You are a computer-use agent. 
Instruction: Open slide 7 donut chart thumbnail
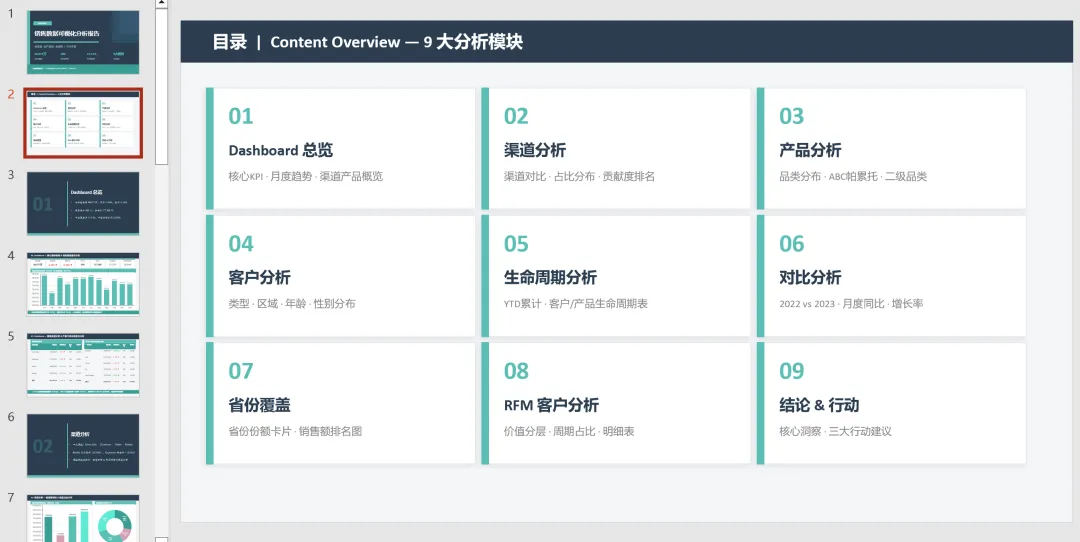tap(83, 518)
